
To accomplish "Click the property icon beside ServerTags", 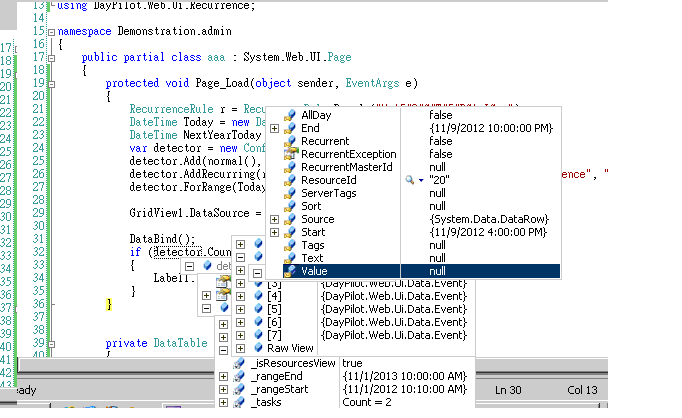I will 290,193.
